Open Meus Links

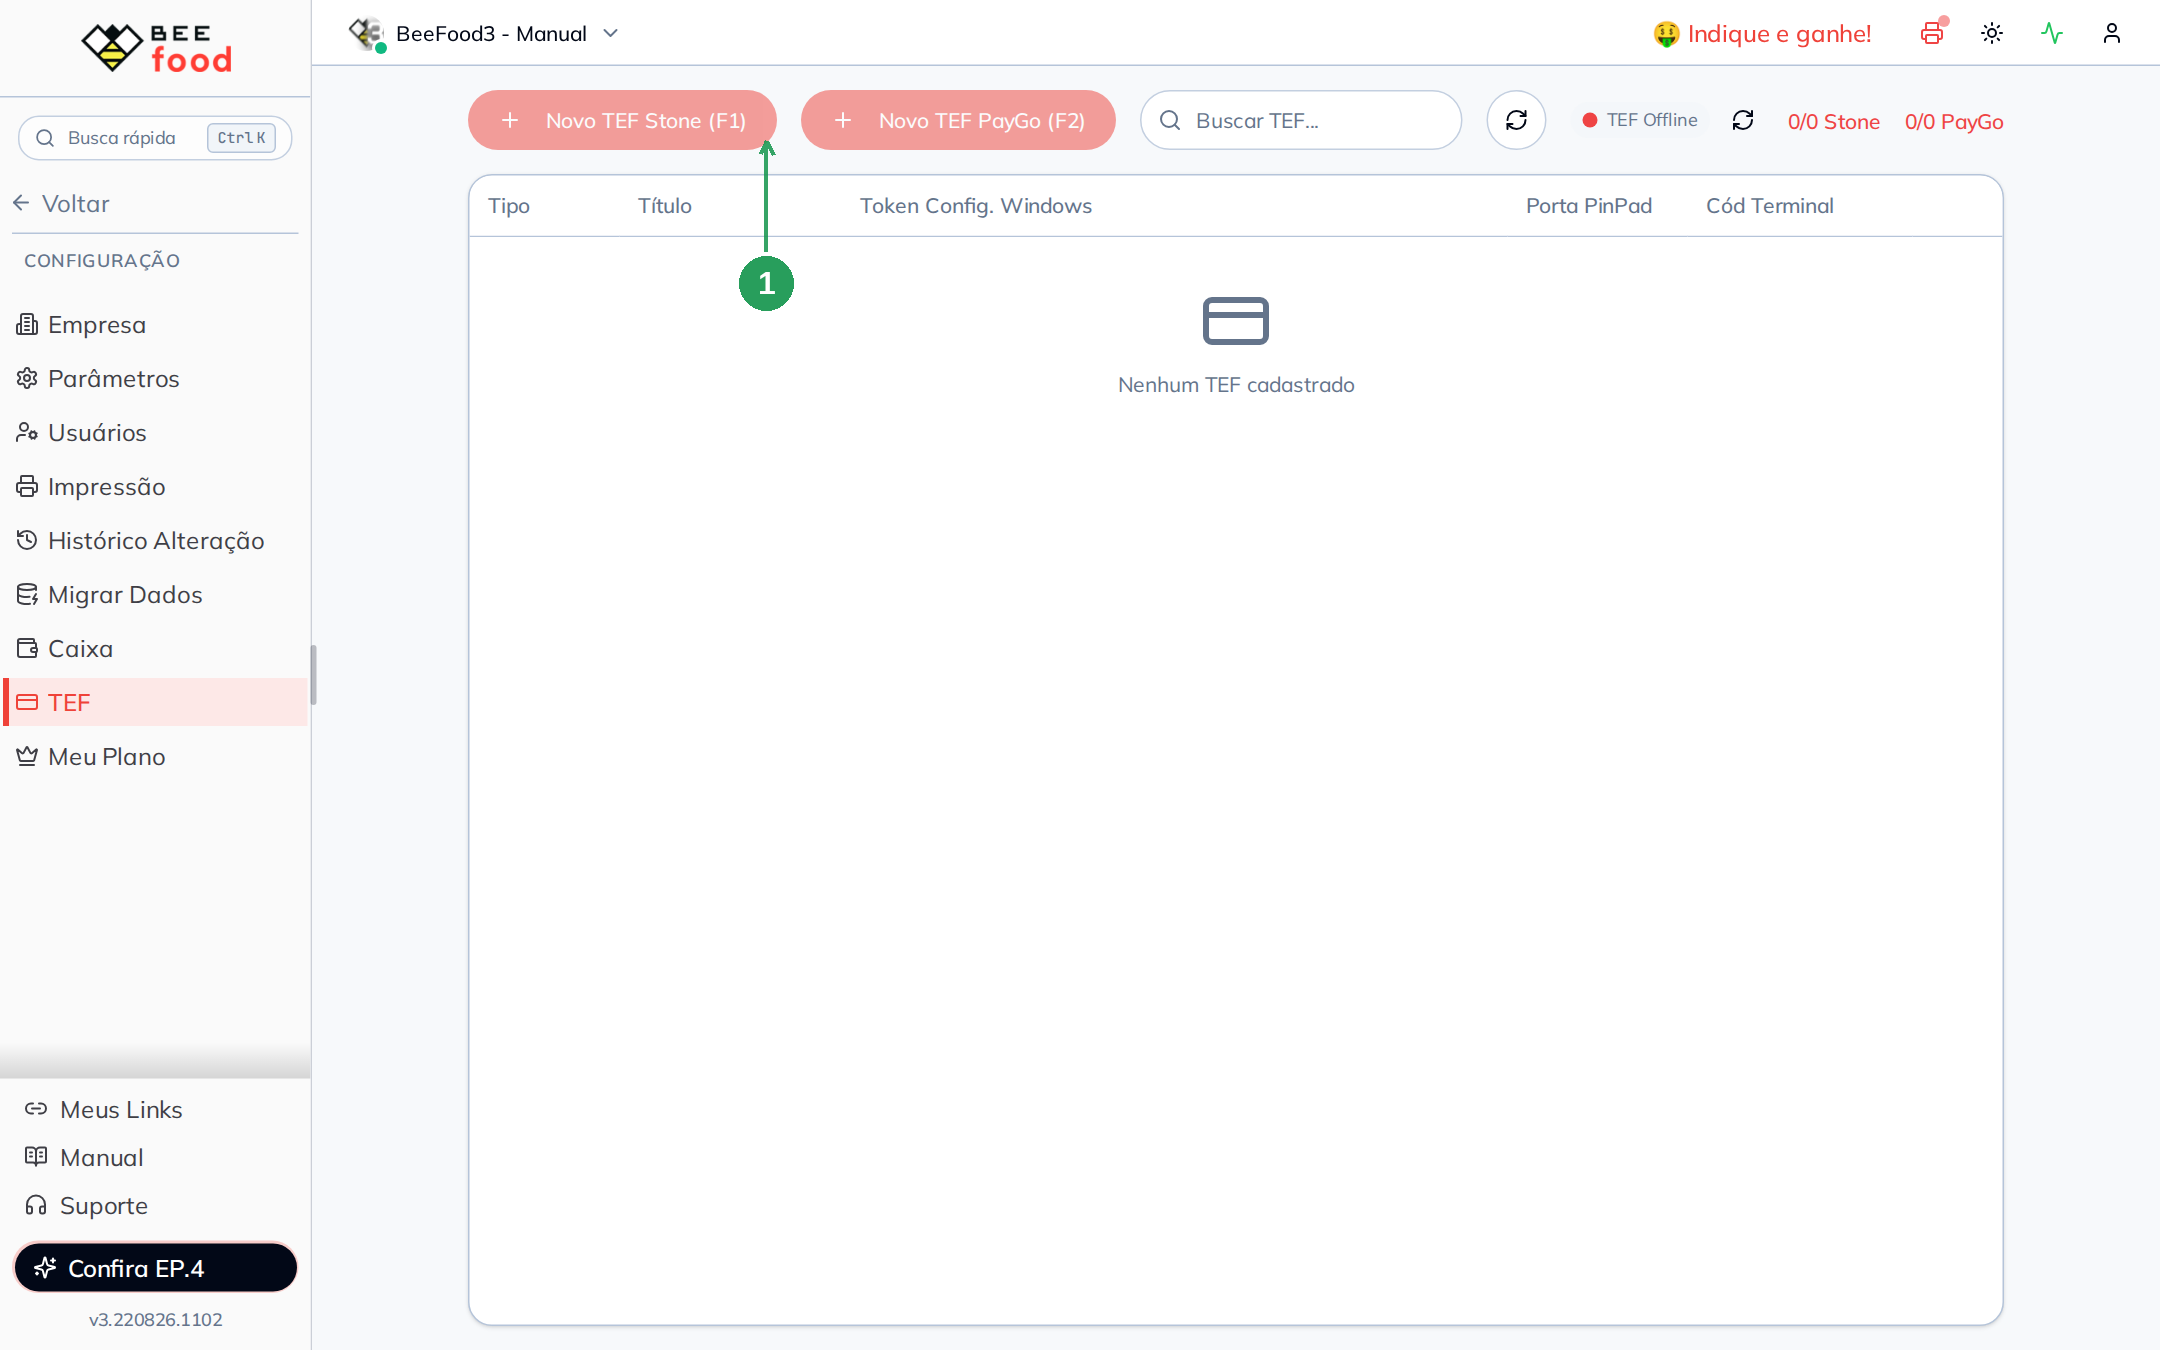104,1110
